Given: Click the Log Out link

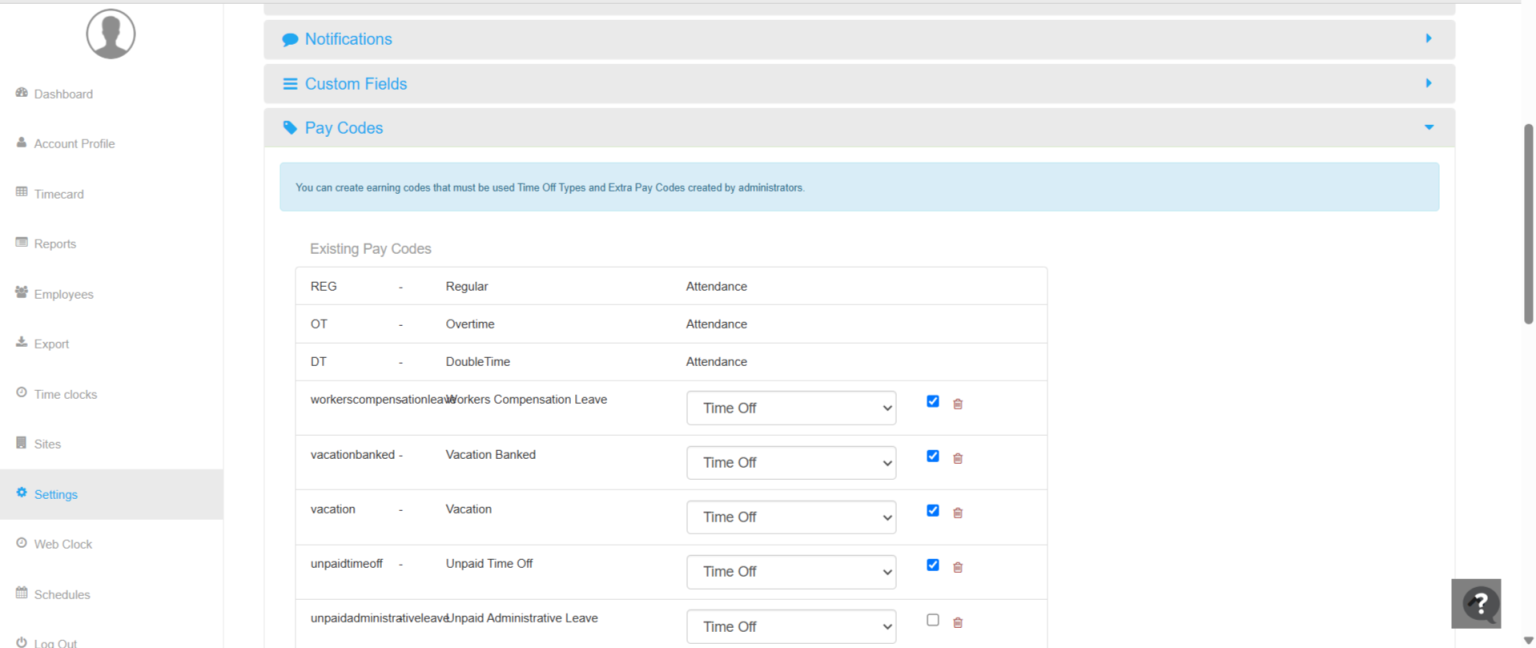Looking at the screenshot, I should (x=55, y=641).
